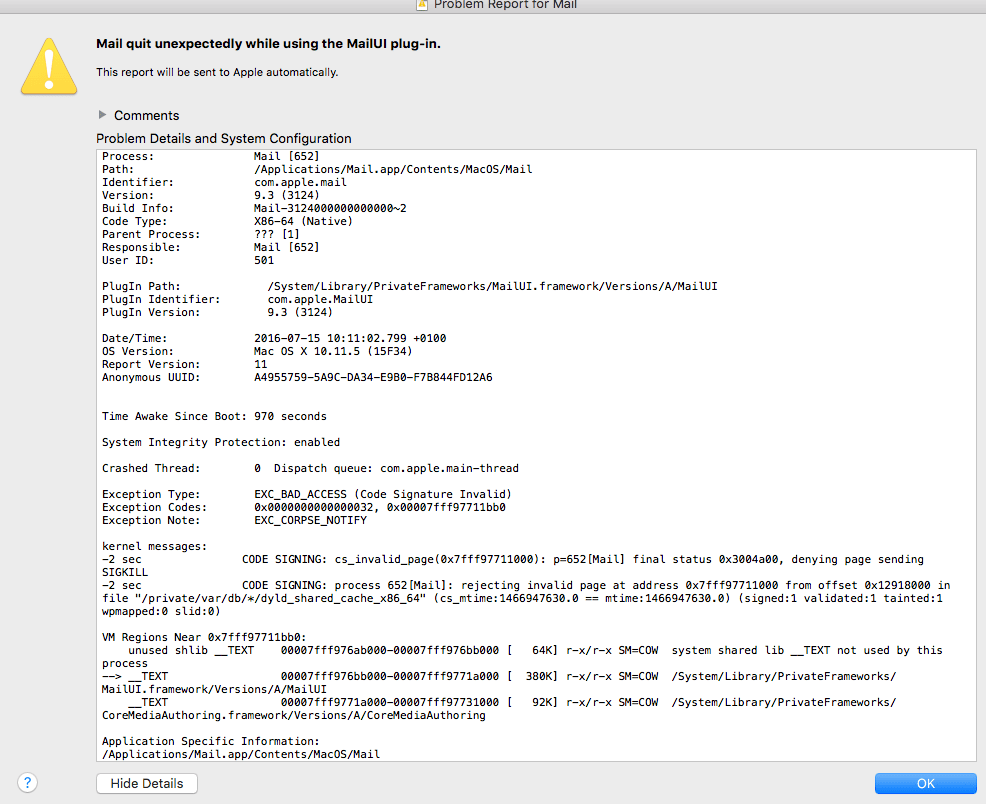Click 'Dispatch queue: com.apple.main-thread'
This screenshot has height=804, width=986.
click(x=396, y=468)
